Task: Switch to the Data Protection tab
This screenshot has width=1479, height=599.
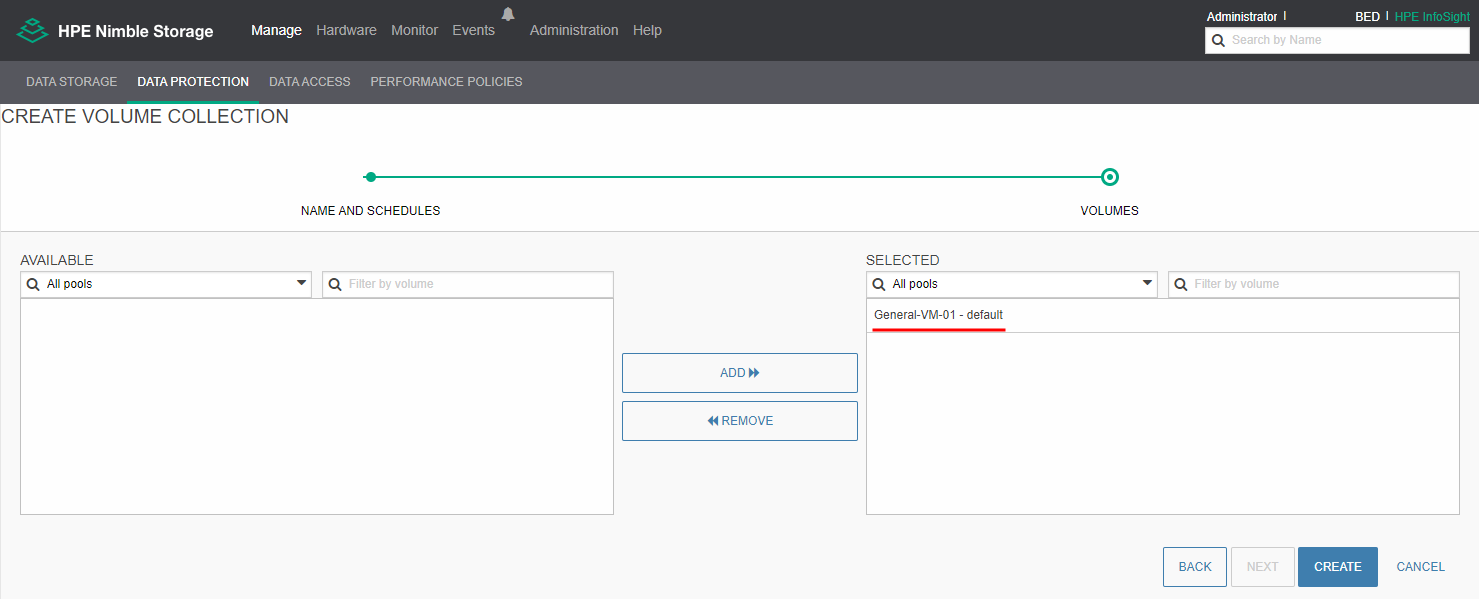Action: pos(193,82)
